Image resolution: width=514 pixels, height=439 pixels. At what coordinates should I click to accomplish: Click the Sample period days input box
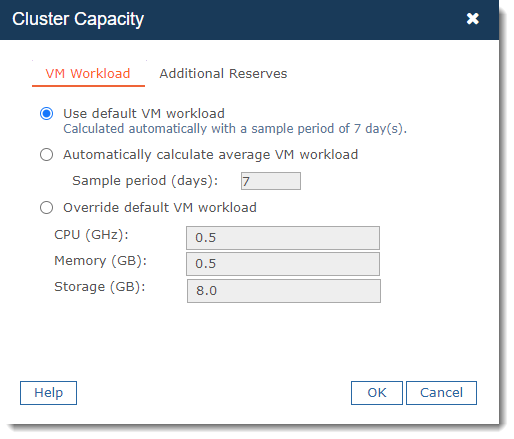pyautogui.click(x=271, y=181)
